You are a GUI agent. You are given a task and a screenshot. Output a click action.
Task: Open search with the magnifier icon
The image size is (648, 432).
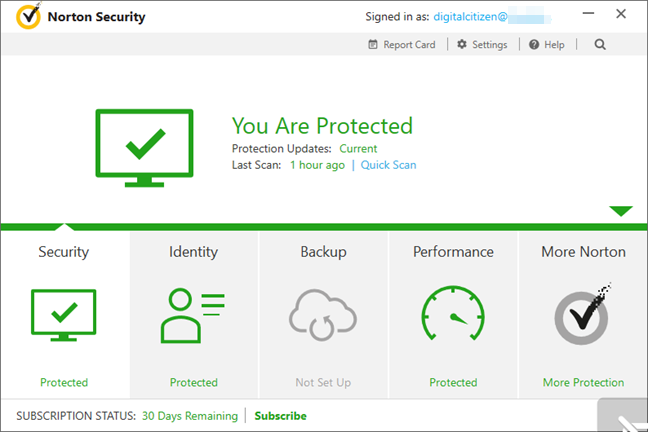[x=600, y=44]
